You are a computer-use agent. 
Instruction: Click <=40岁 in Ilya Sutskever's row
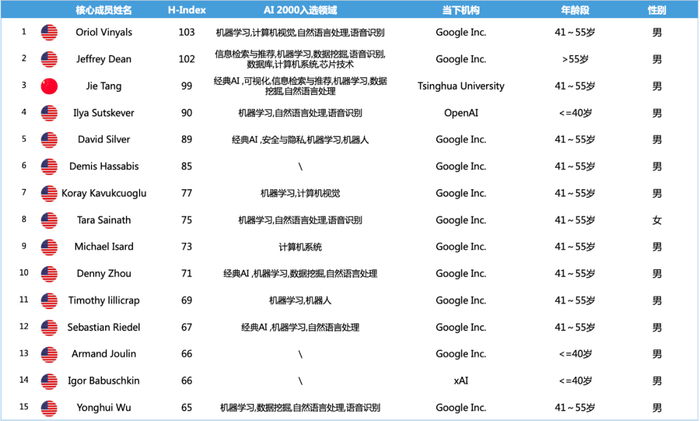tap(575, 113)
